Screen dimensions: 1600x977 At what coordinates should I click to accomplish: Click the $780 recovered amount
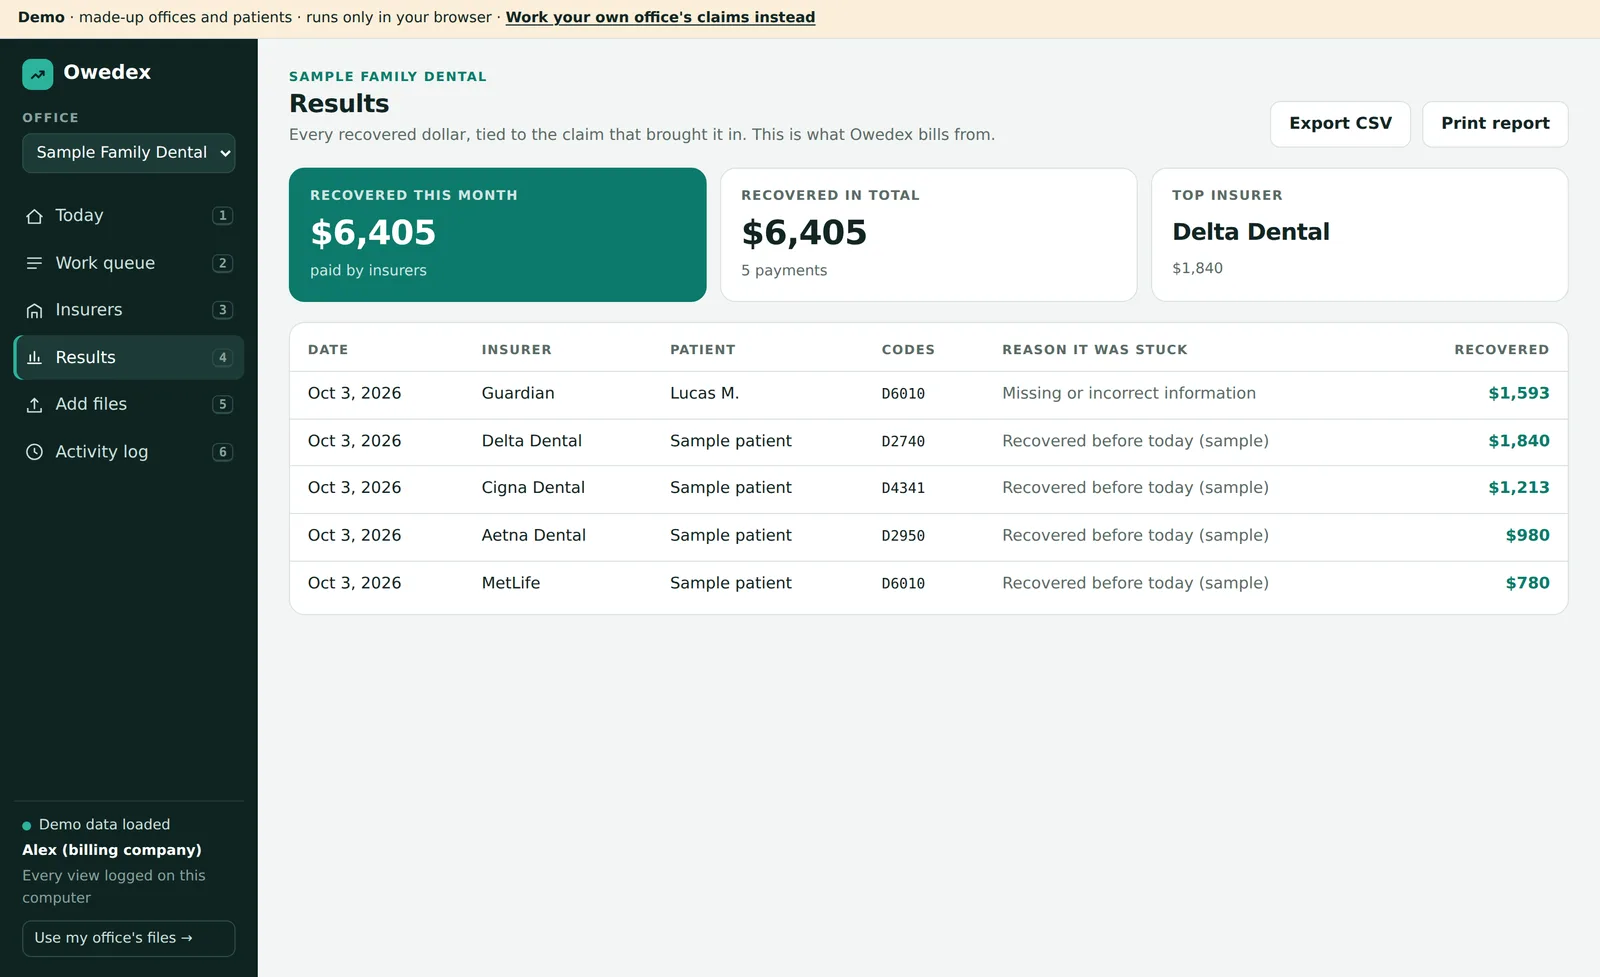tap(1527, 583)
